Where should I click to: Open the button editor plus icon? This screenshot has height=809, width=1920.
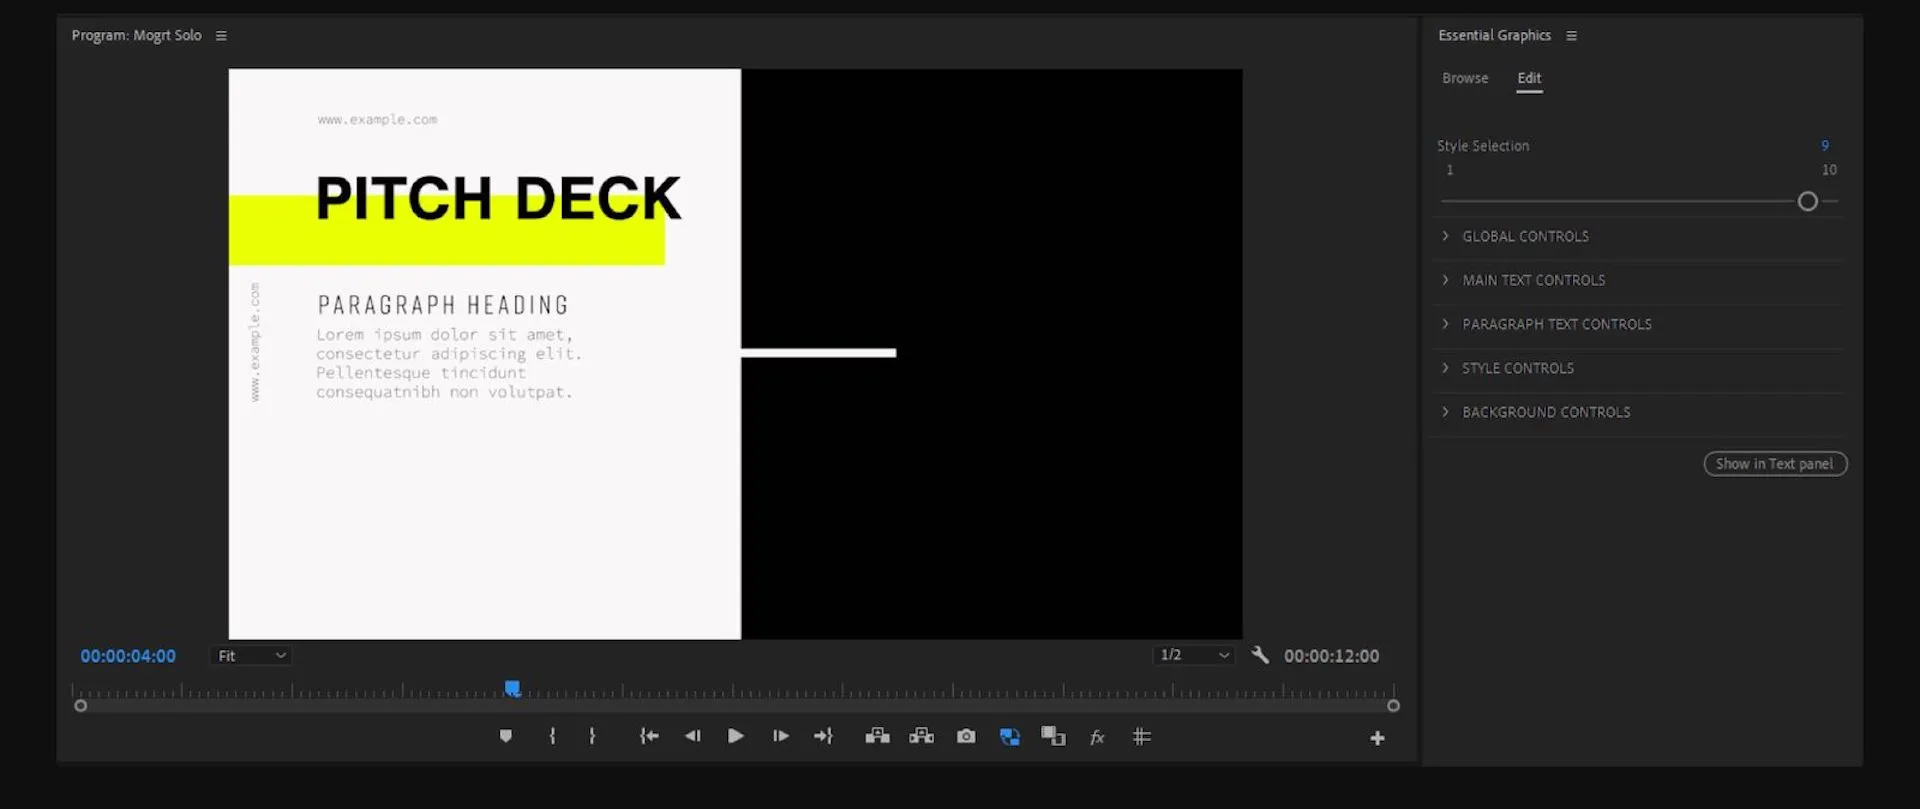[1377, 739]
